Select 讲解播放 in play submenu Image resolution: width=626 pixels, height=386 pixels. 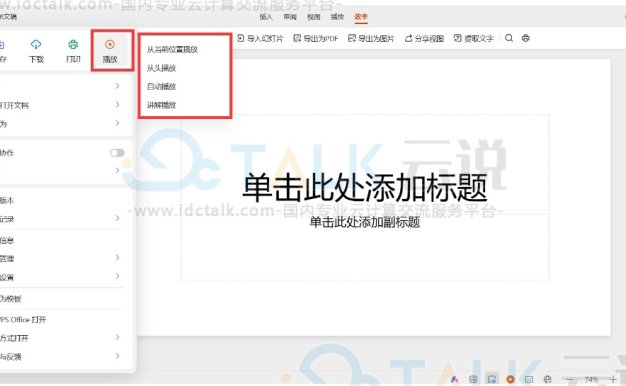pos(161,105)
